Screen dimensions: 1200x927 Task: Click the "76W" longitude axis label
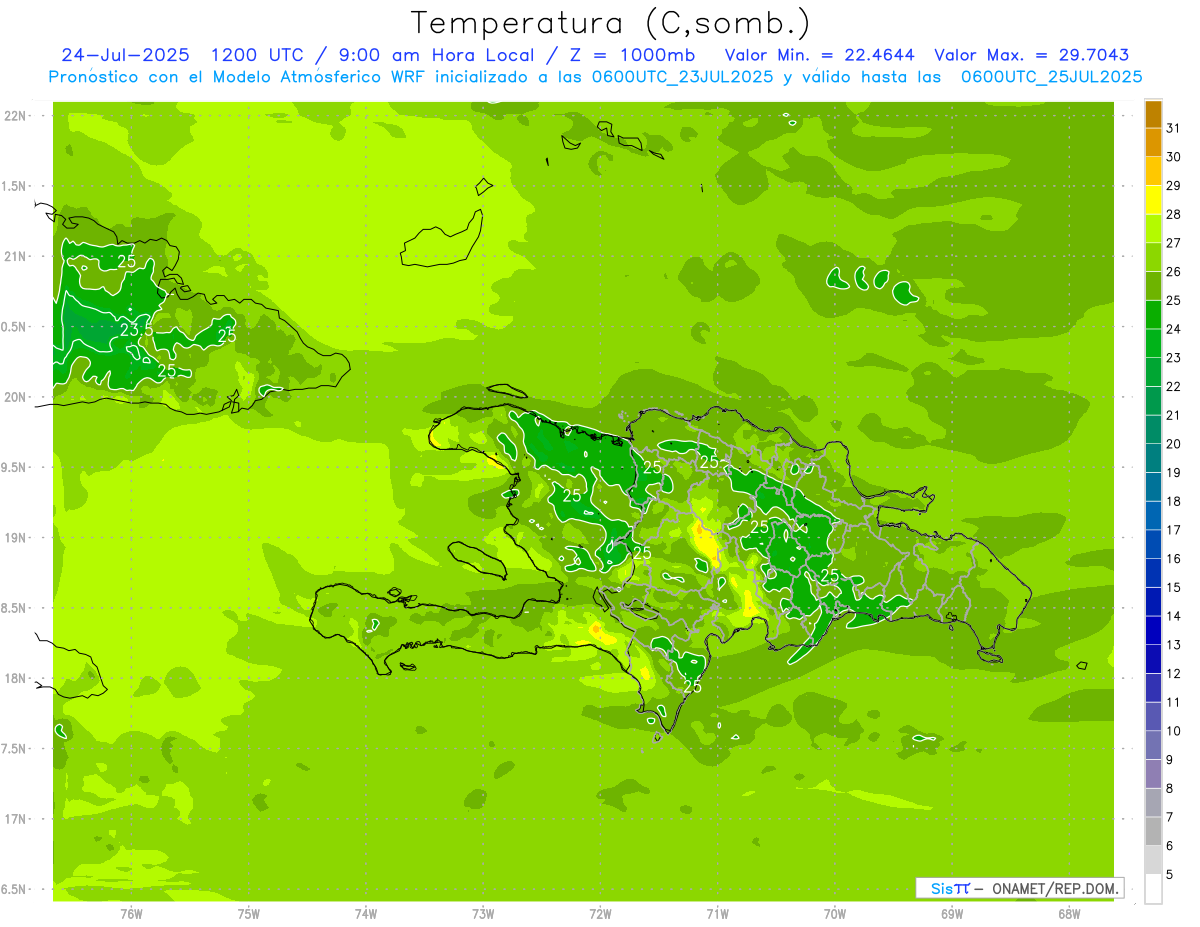[131, 914]
